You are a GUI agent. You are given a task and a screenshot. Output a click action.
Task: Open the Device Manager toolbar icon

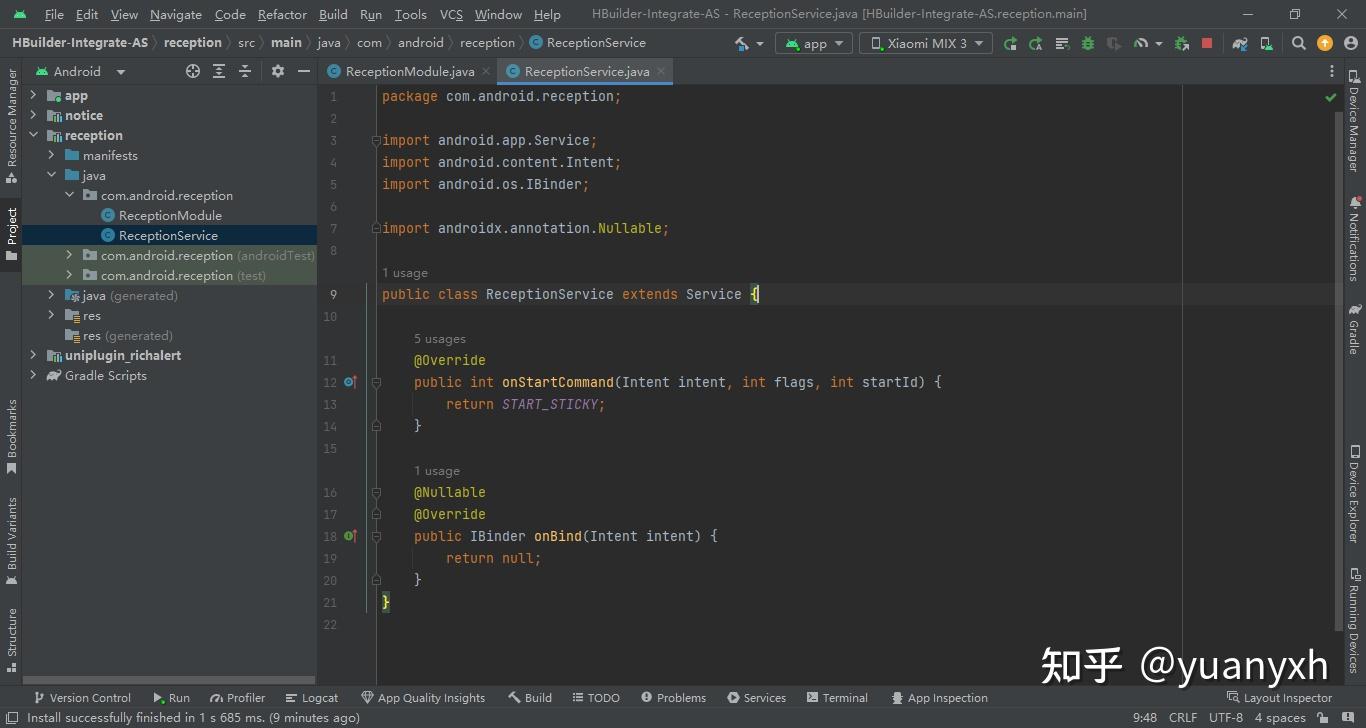pos(1266,43)
